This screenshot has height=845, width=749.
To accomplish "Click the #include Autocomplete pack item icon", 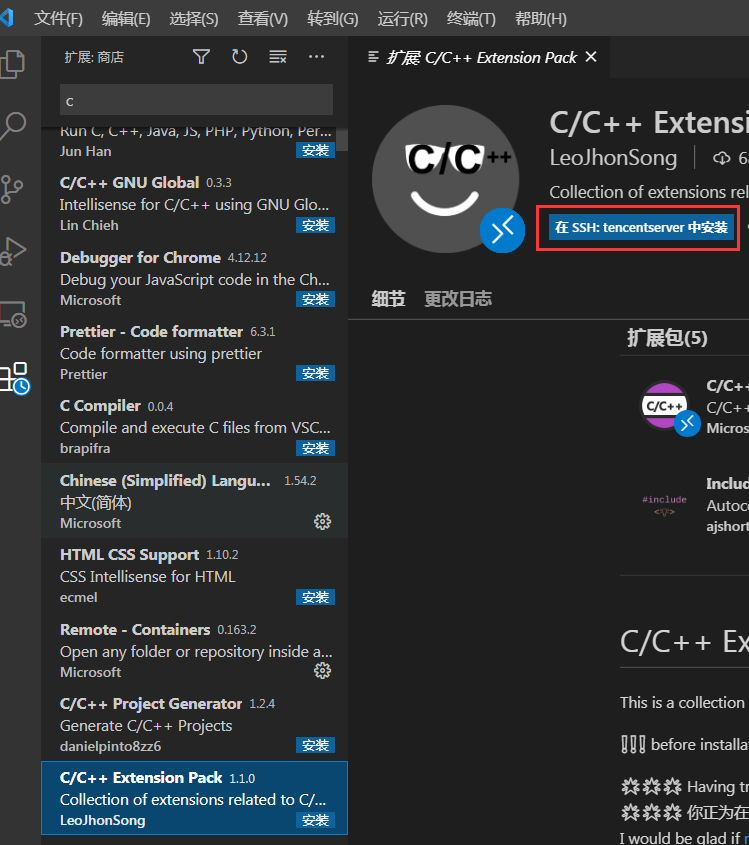I will [x=664, y=504].
